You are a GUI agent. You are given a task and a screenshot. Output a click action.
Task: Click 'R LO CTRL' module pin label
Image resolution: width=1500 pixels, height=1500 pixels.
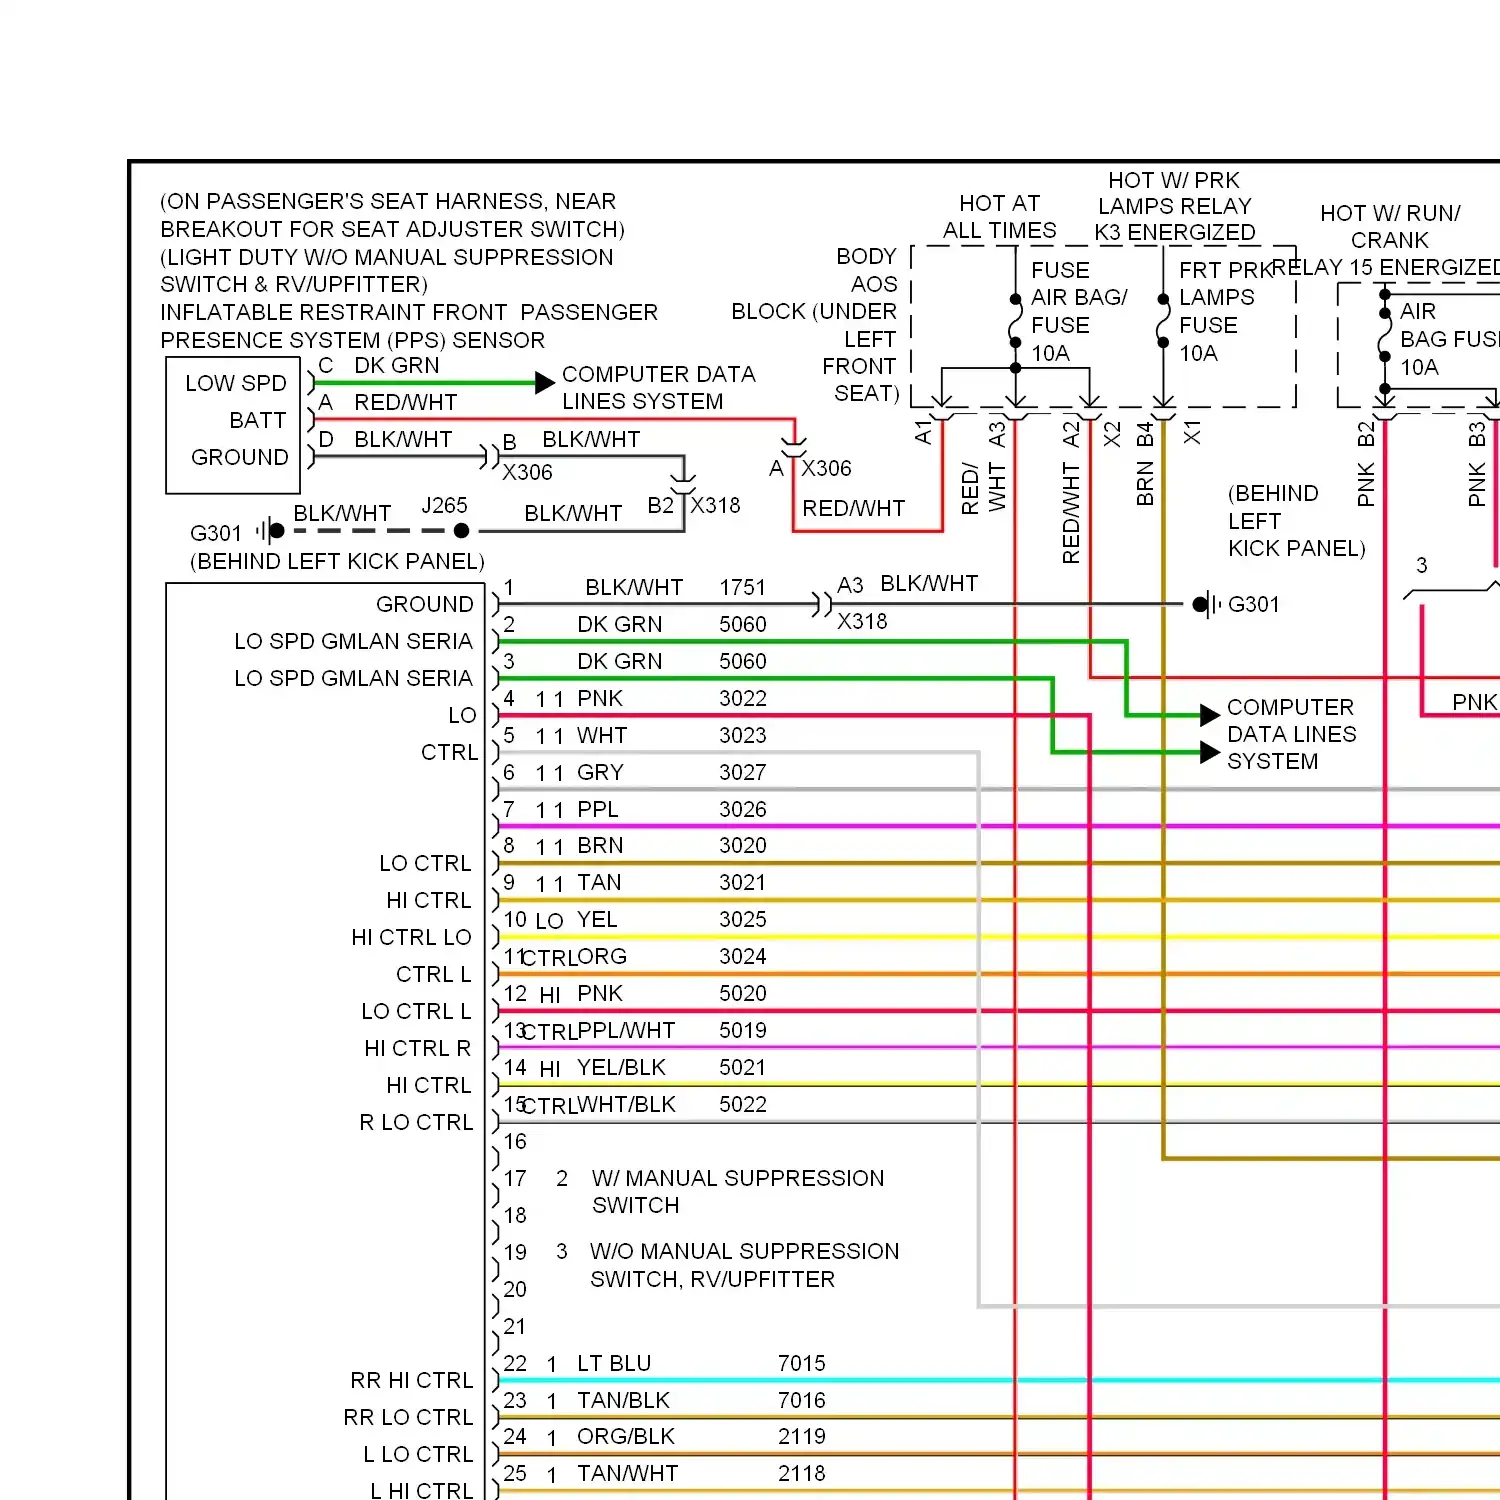coord(416,1122)
